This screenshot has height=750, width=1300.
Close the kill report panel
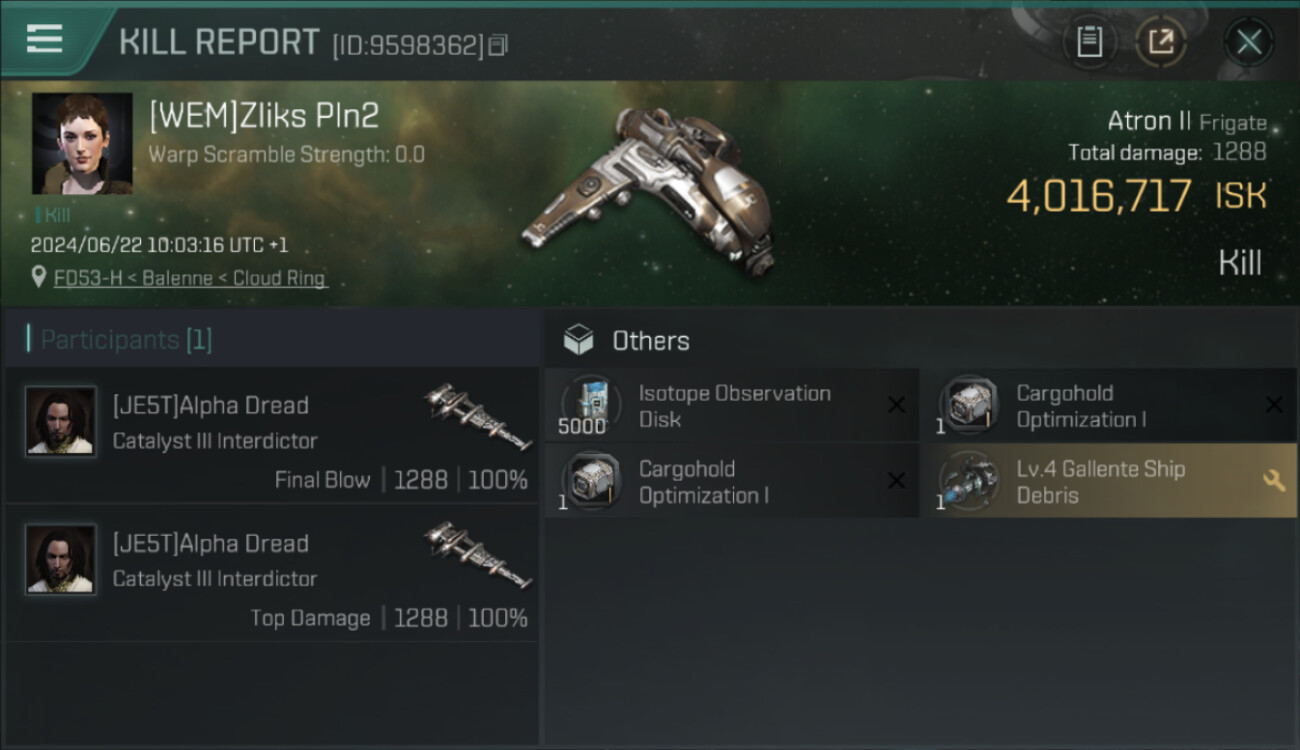(x=1249, y=42)
